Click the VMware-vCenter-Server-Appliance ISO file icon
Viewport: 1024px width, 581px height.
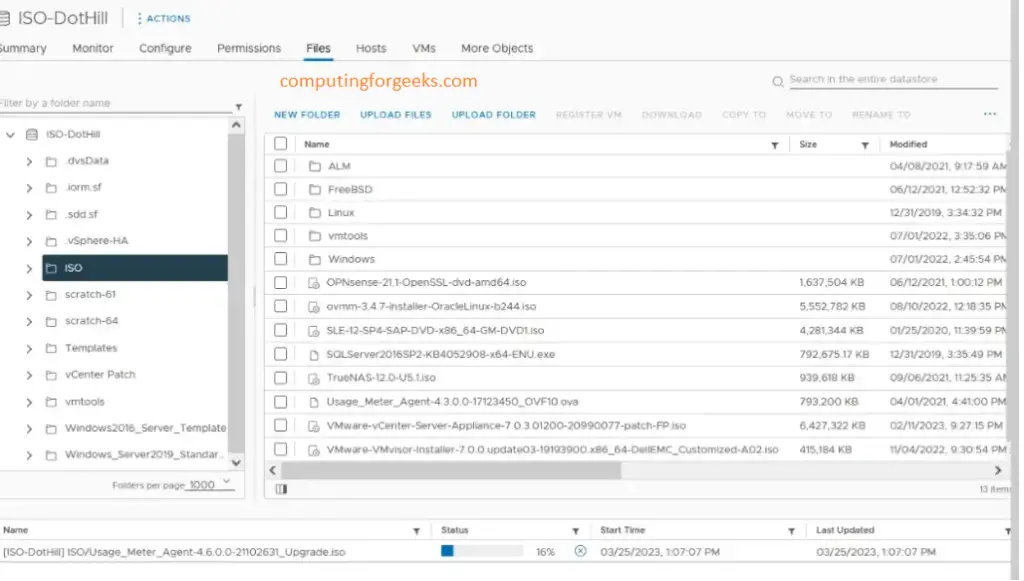313,426
